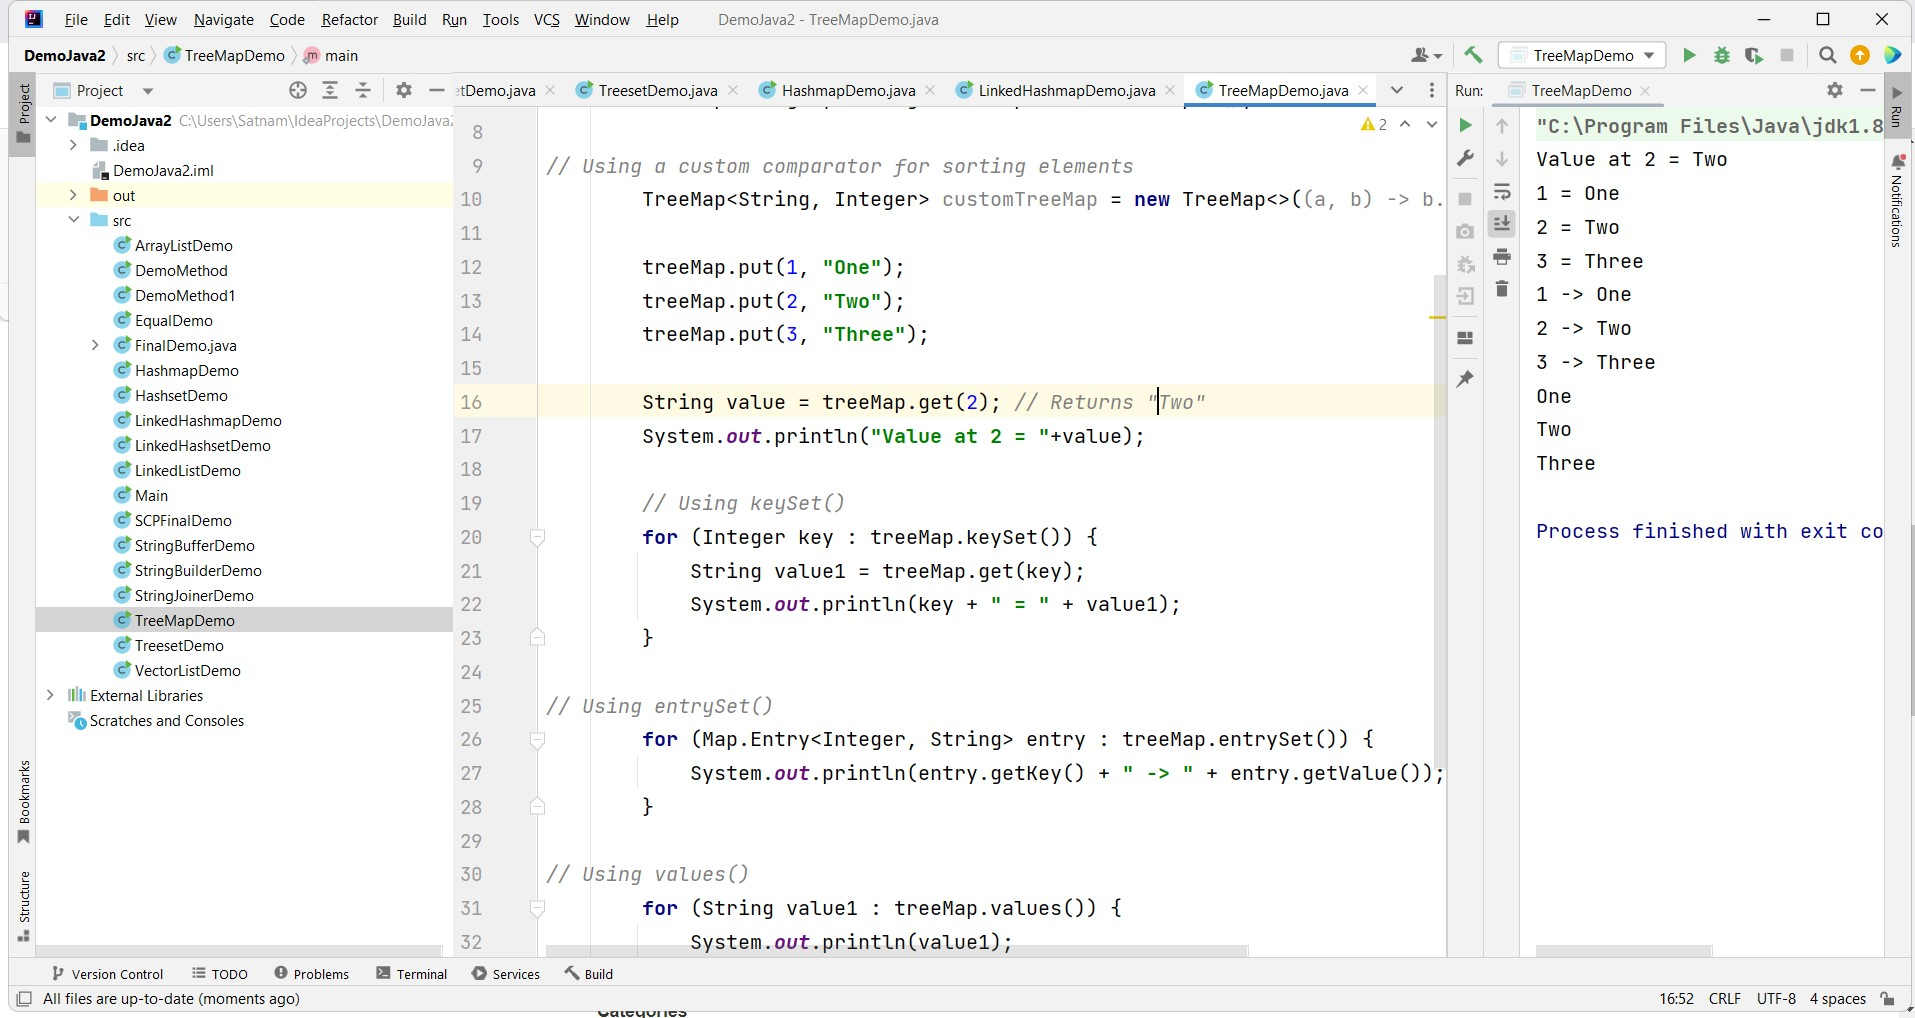Toggle soft-wrap in console

pyautogui.click(x=1502, y=192)
